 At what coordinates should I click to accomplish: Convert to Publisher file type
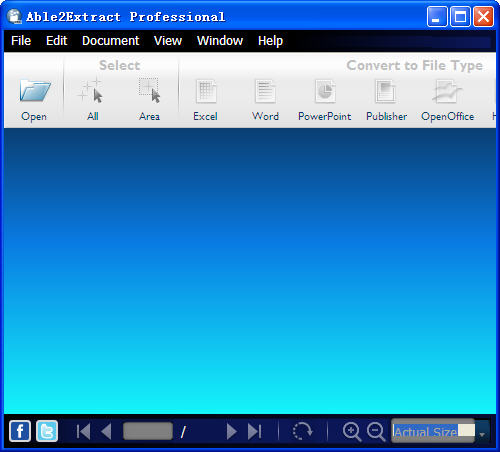386,91
